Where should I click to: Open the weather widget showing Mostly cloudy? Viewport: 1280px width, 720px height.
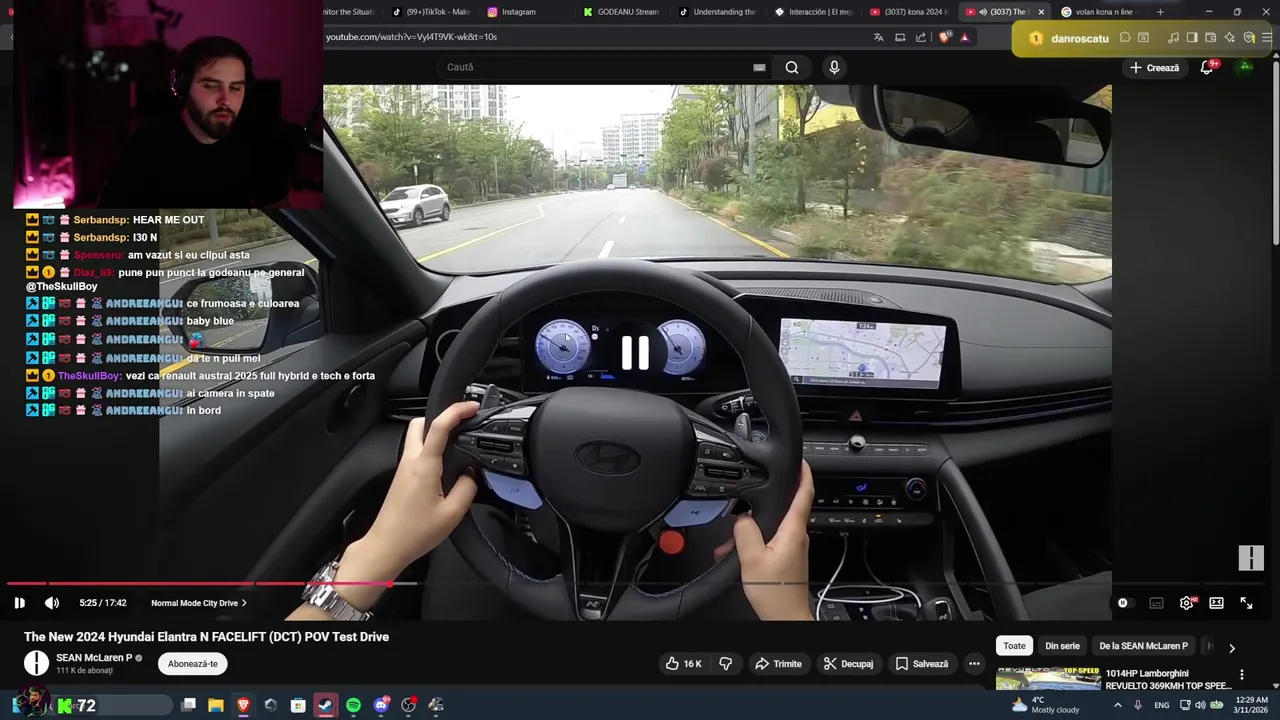pos(1045,705)
